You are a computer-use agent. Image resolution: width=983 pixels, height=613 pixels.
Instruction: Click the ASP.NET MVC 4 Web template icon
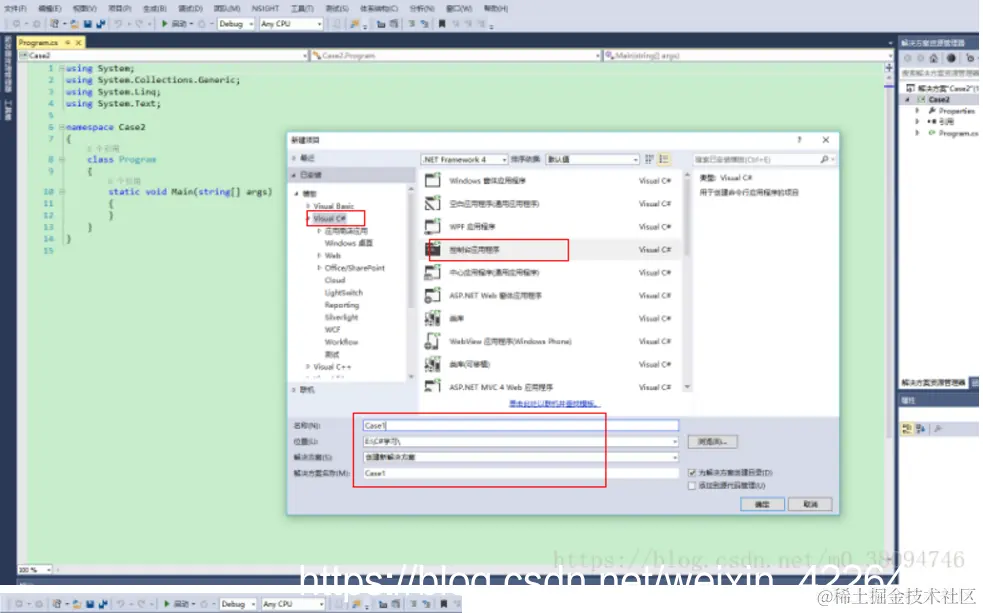(x=433, y=386)
